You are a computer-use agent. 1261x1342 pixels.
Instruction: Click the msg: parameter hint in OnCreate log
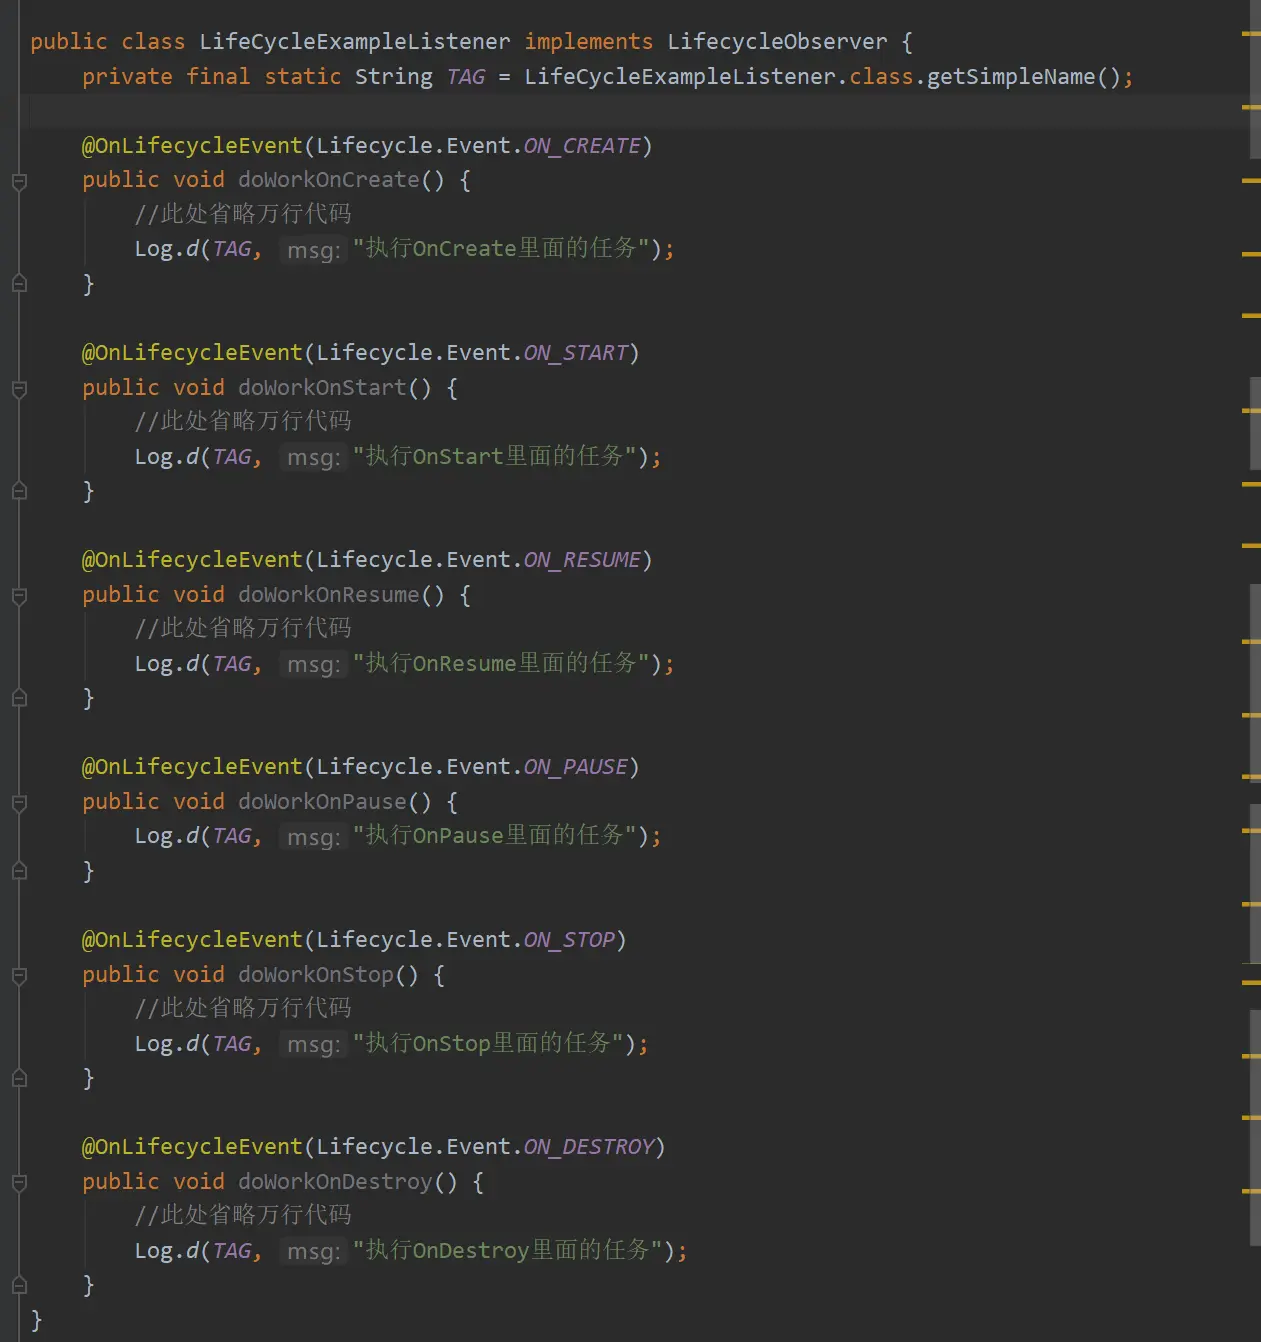tap(313, 250)
